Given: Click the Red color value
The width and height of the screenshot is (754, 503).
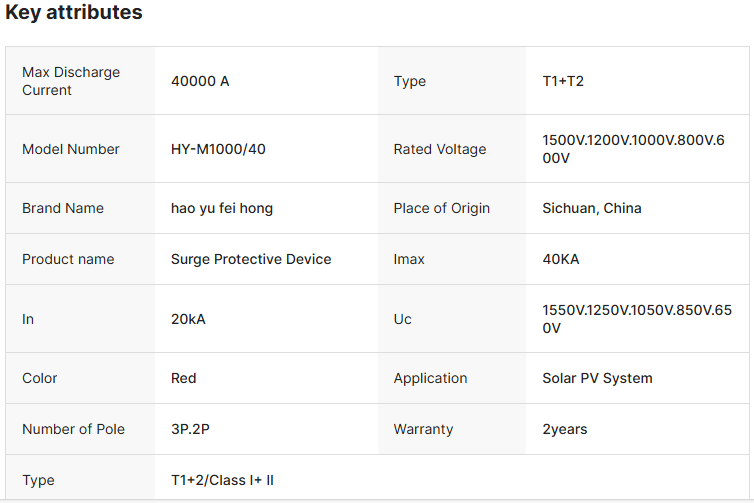Looking at the screenshot, I should [184, 378].
